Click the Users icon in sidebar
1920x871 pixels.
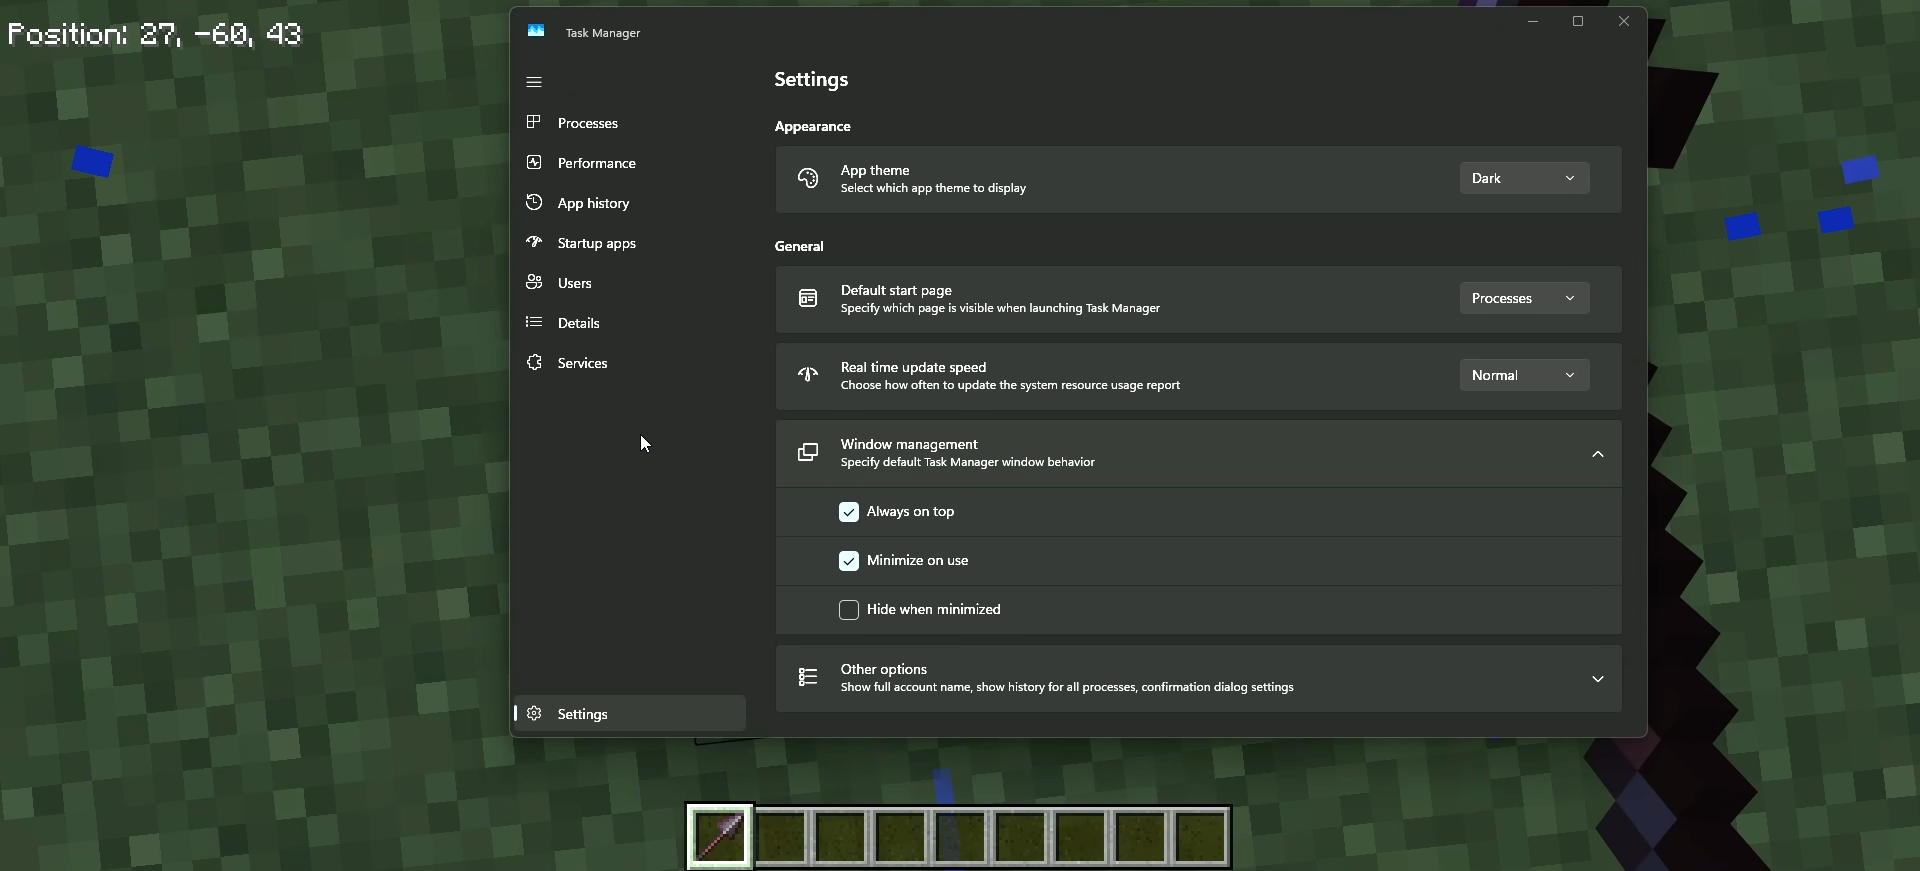point(534,282)
